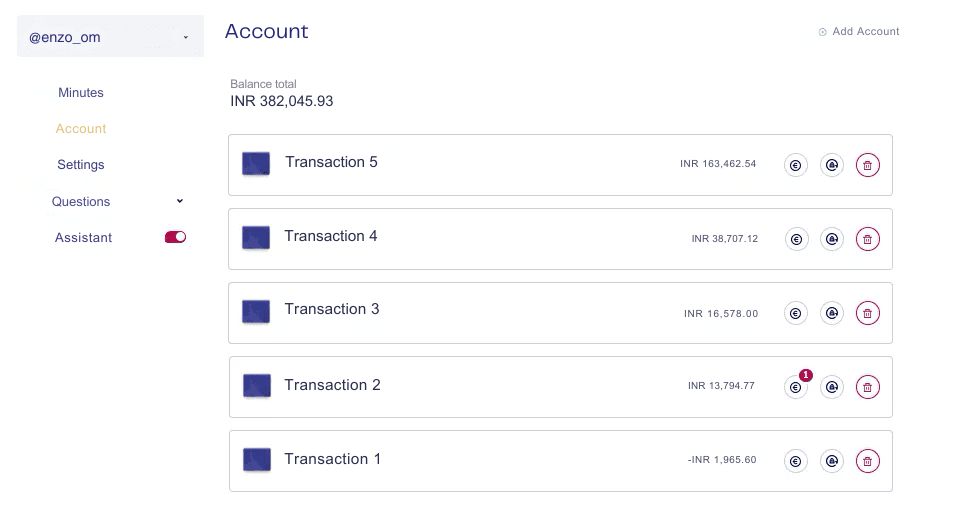Disable the Assistant toggle switch
970x513 pixels.
(x=175, y=237)
